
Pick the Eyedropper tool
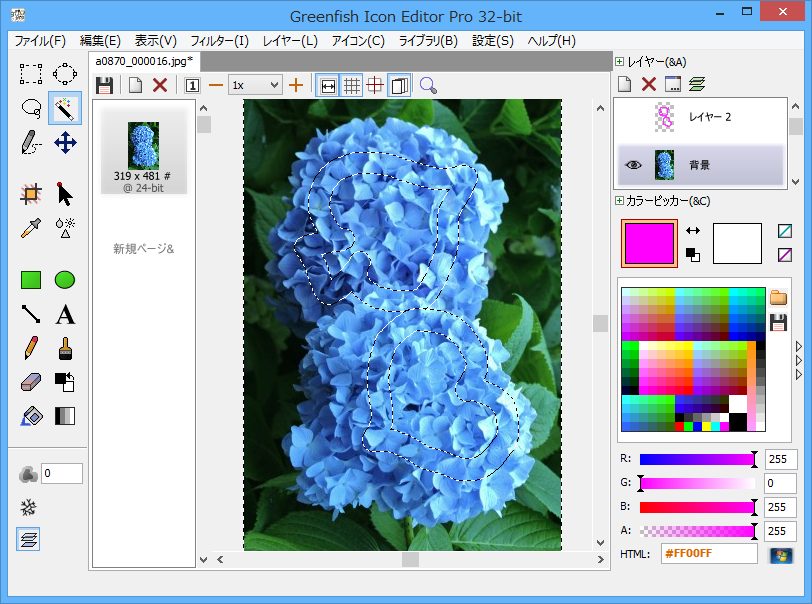click(31, 228)
